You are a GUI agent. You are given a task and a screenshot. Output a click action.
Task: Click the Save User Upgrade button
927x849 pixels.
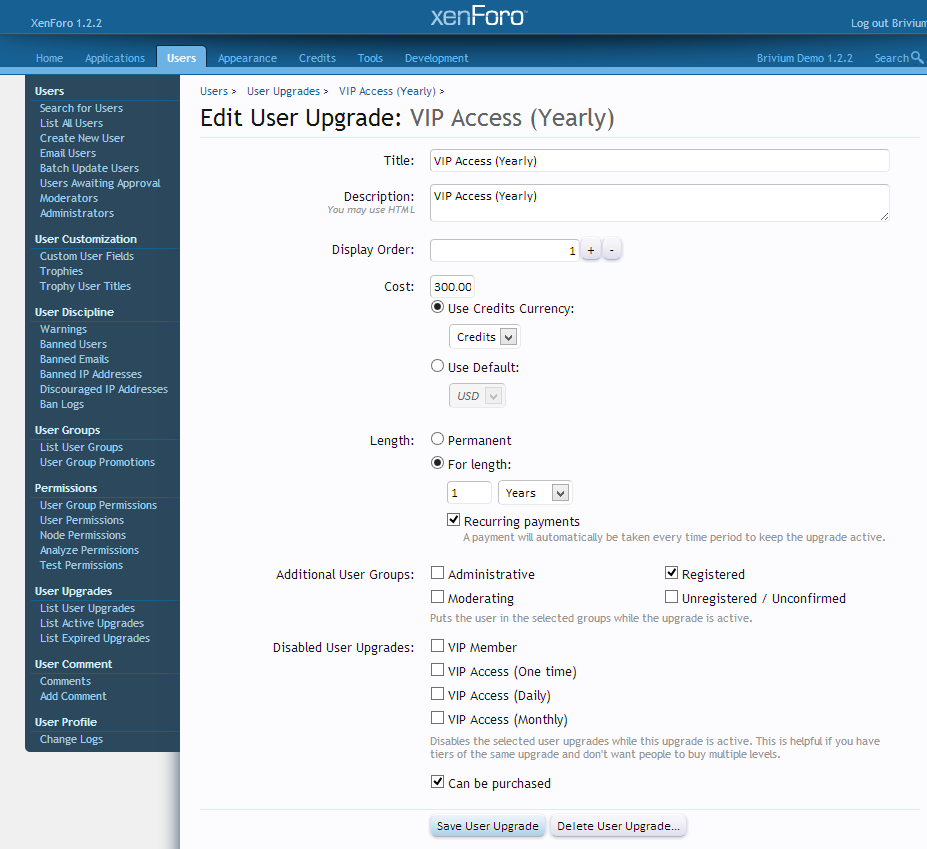tap(488, 826)
